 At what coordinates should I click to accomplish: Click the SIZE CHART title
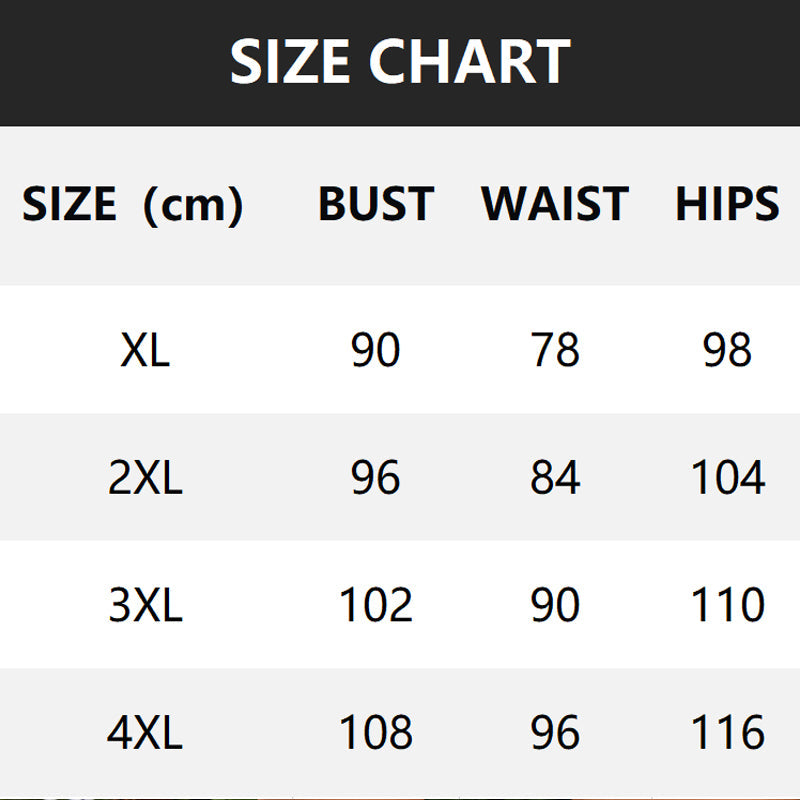[400, 61]
